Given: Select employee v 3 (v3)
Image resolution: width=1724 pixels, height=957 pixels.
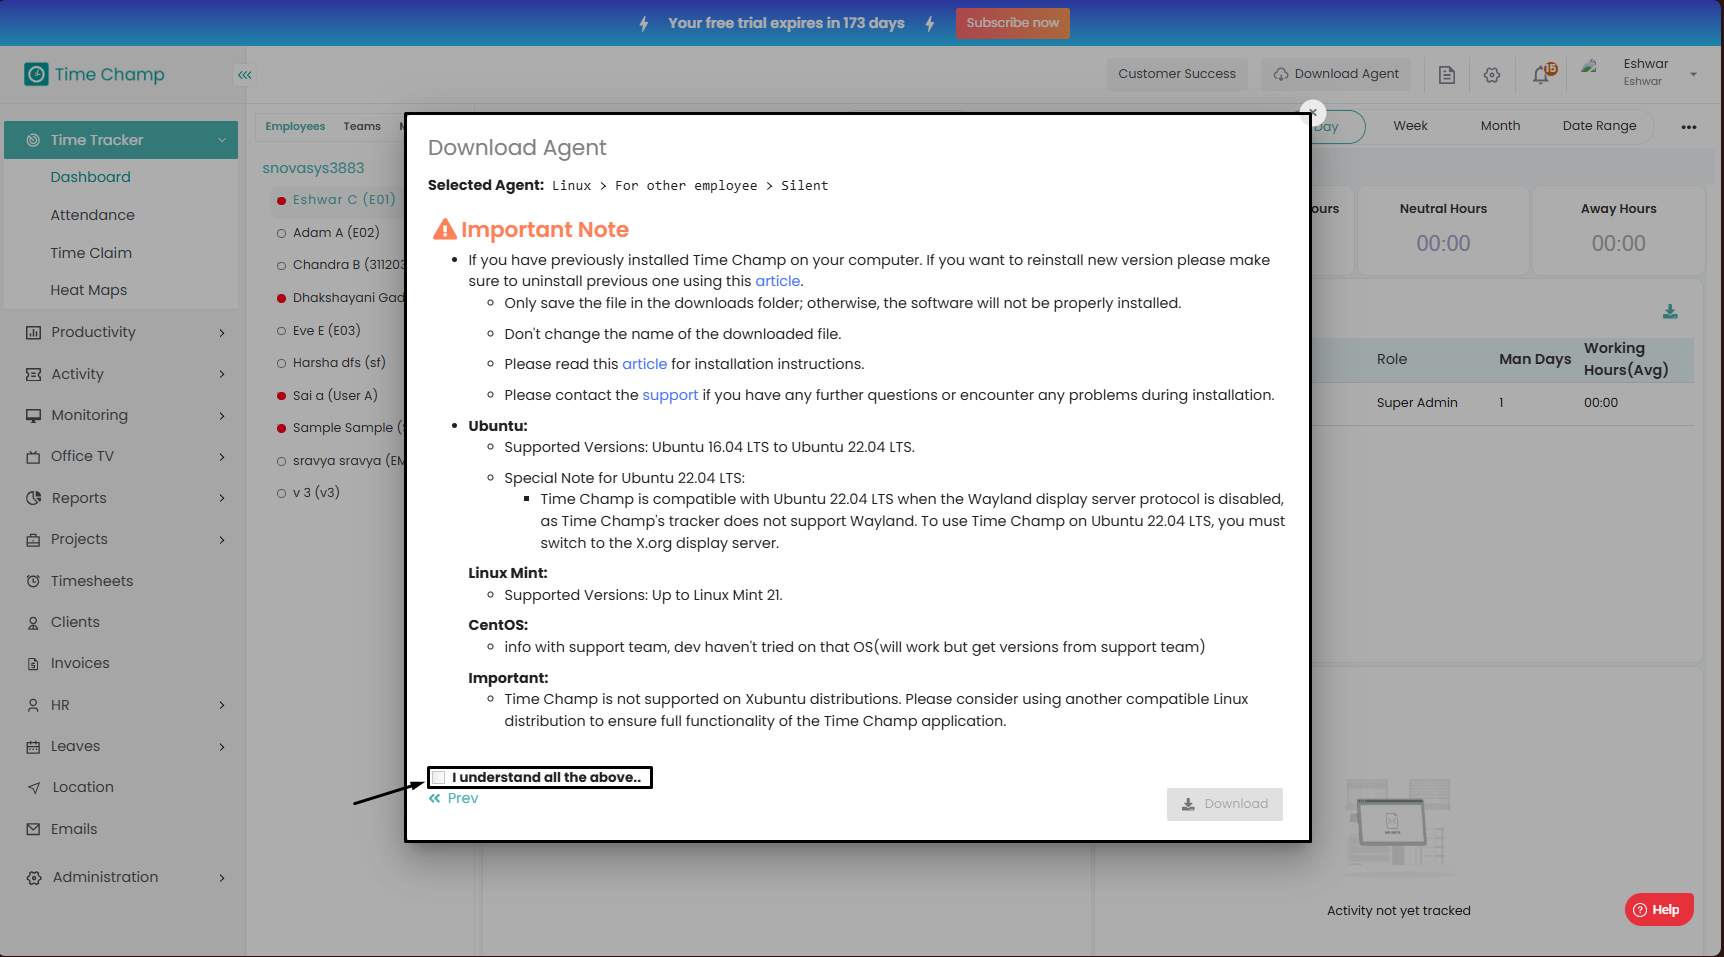Looking at the screenshot, I should 316,493.
